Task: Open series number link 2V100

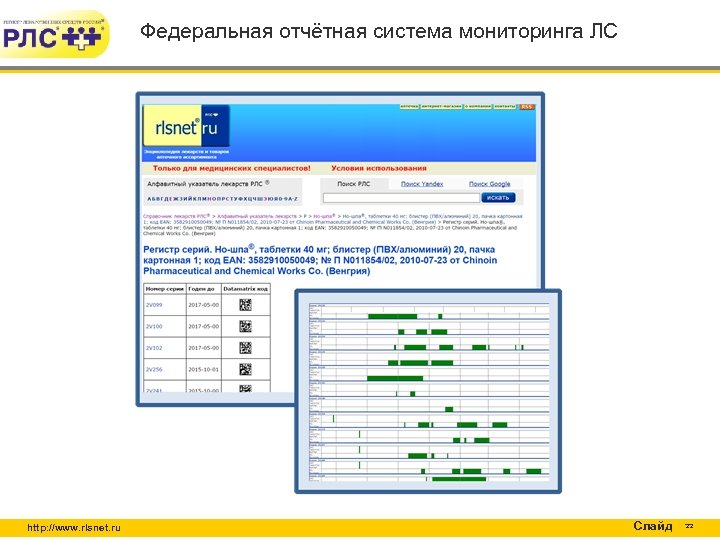Action: coord(154,326)
